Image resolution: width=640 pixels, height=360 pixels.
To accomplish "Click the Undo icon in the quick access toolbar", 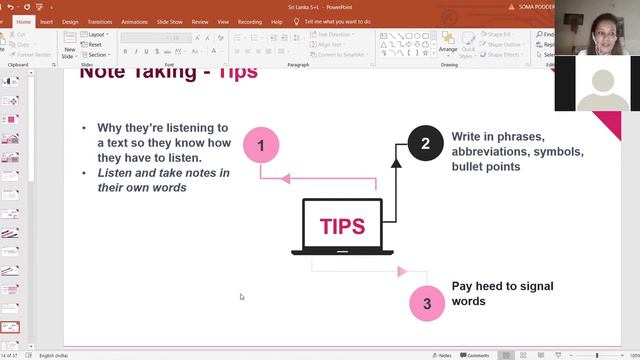I will click(x=11, y=7).
